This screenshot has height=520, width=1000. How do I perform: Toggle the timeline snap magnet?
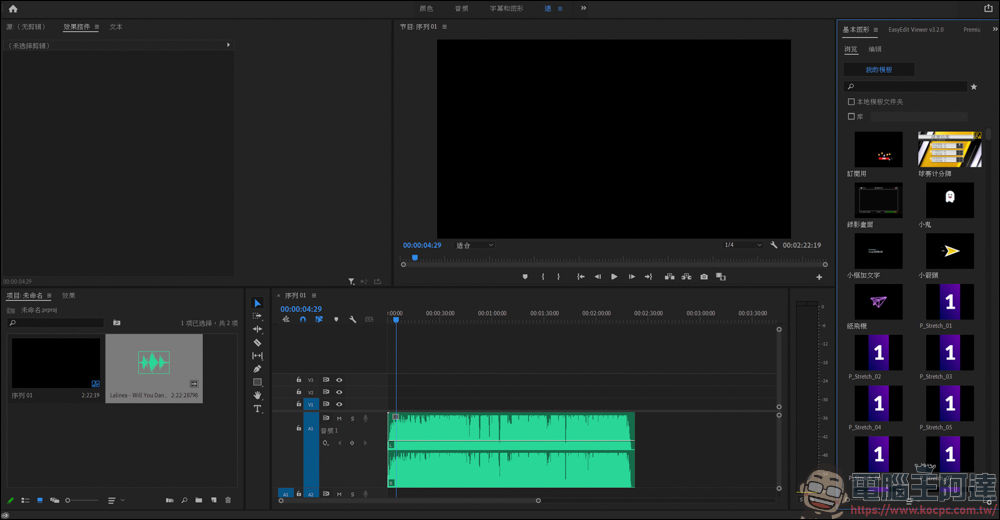302,320
